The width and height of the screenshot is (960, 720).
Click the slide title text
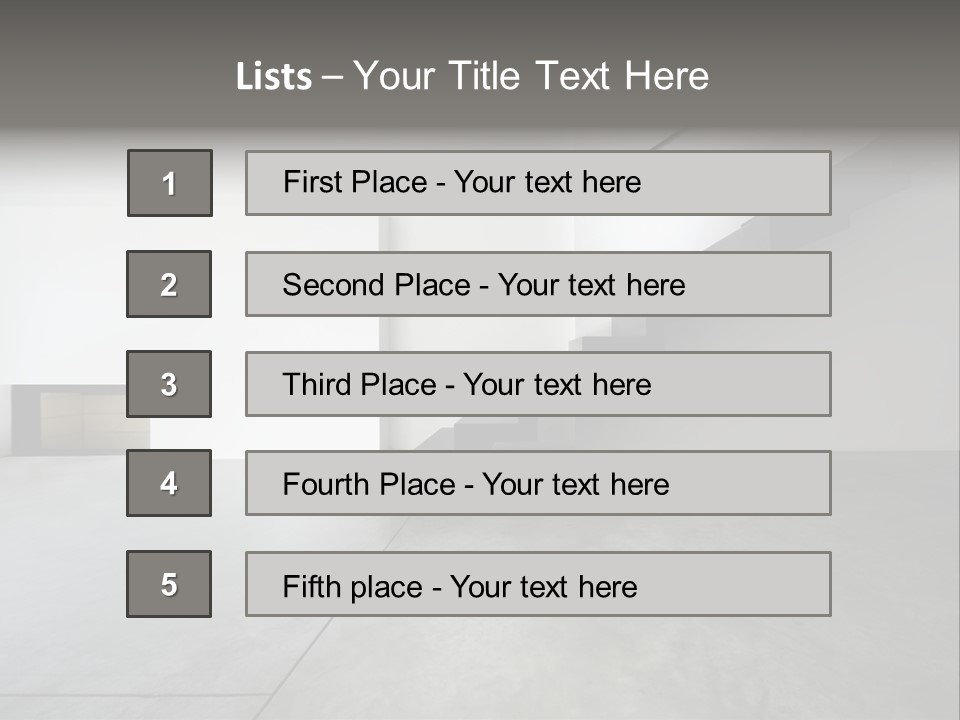click(472, 76)
